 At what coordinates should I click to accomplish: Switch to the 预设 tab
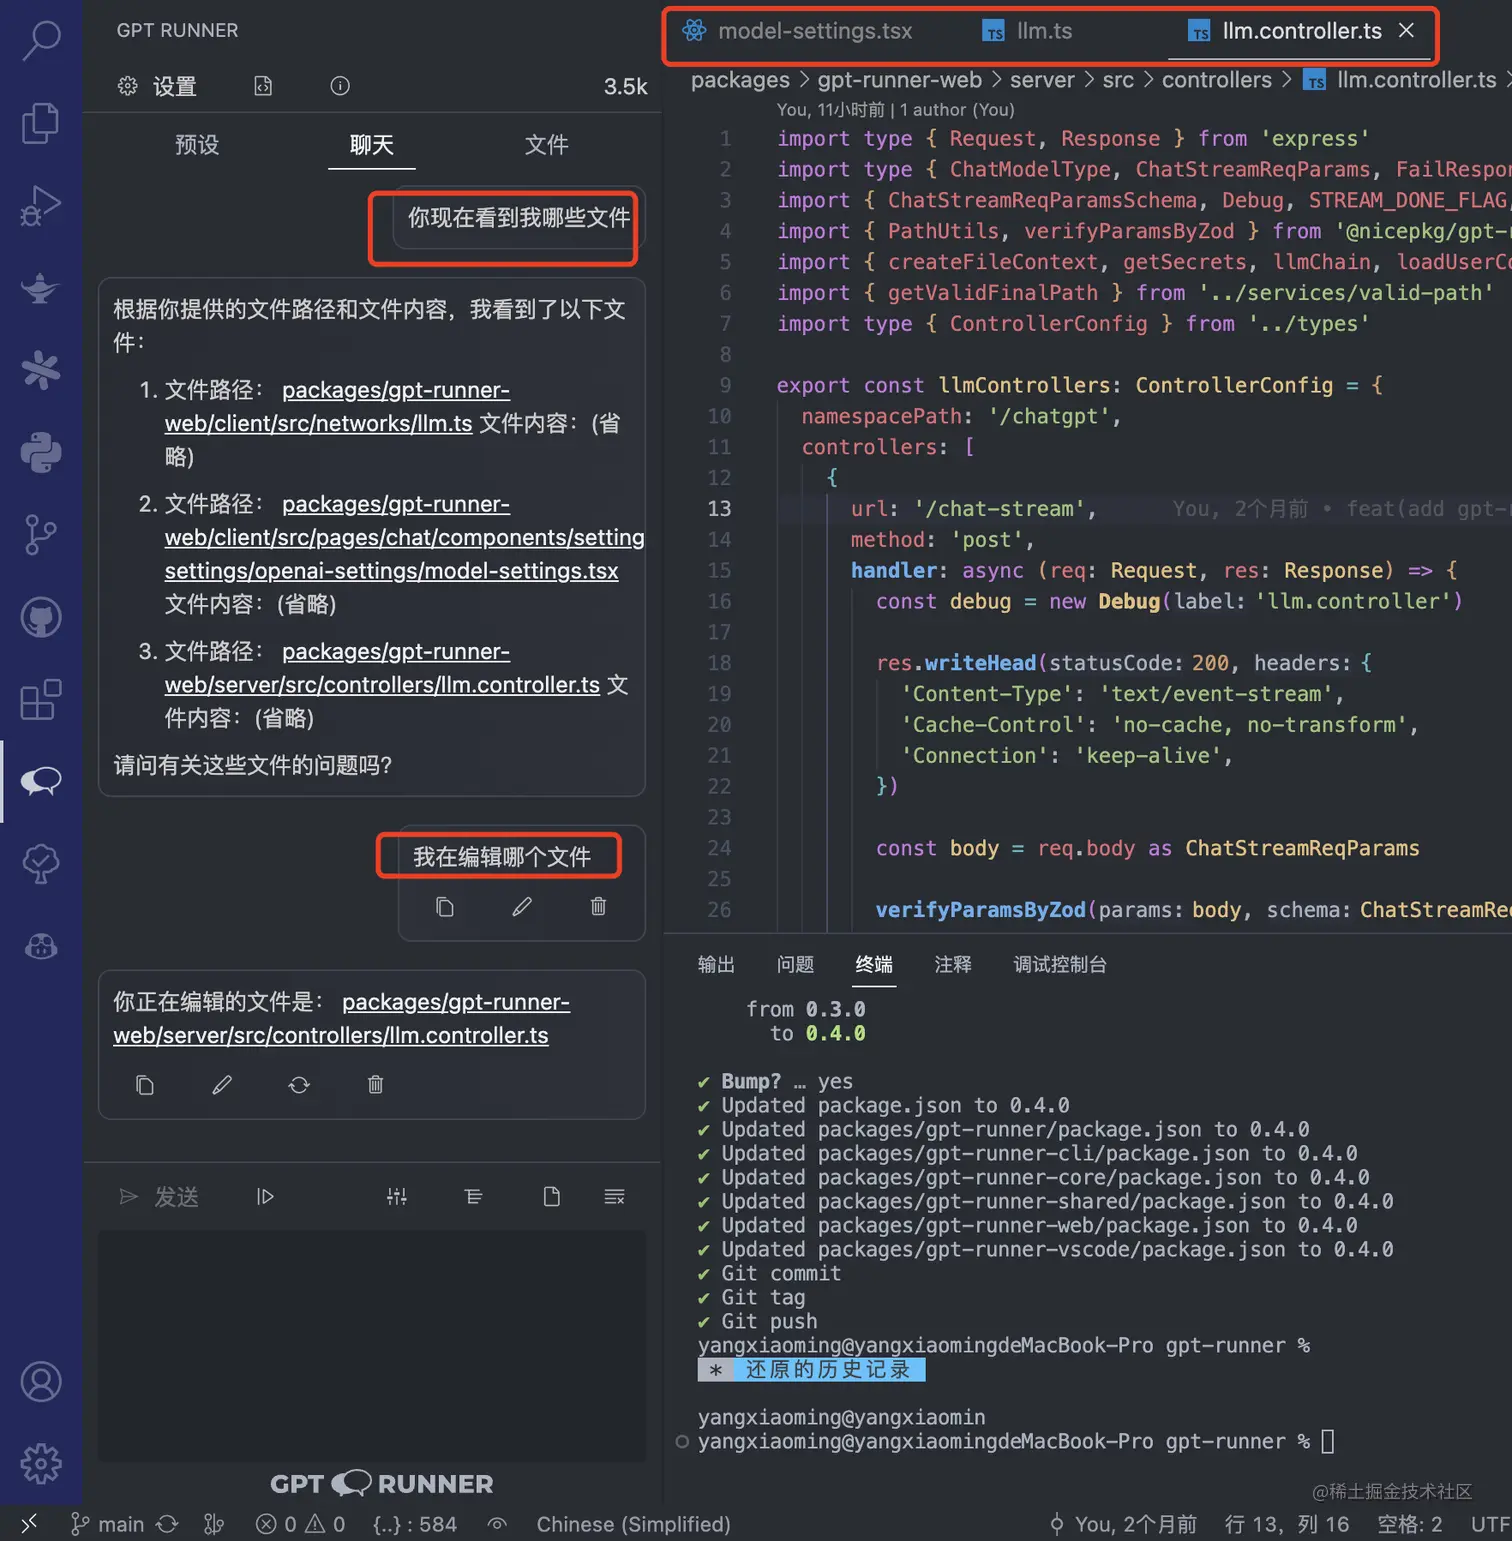click(x=197, y=145)
